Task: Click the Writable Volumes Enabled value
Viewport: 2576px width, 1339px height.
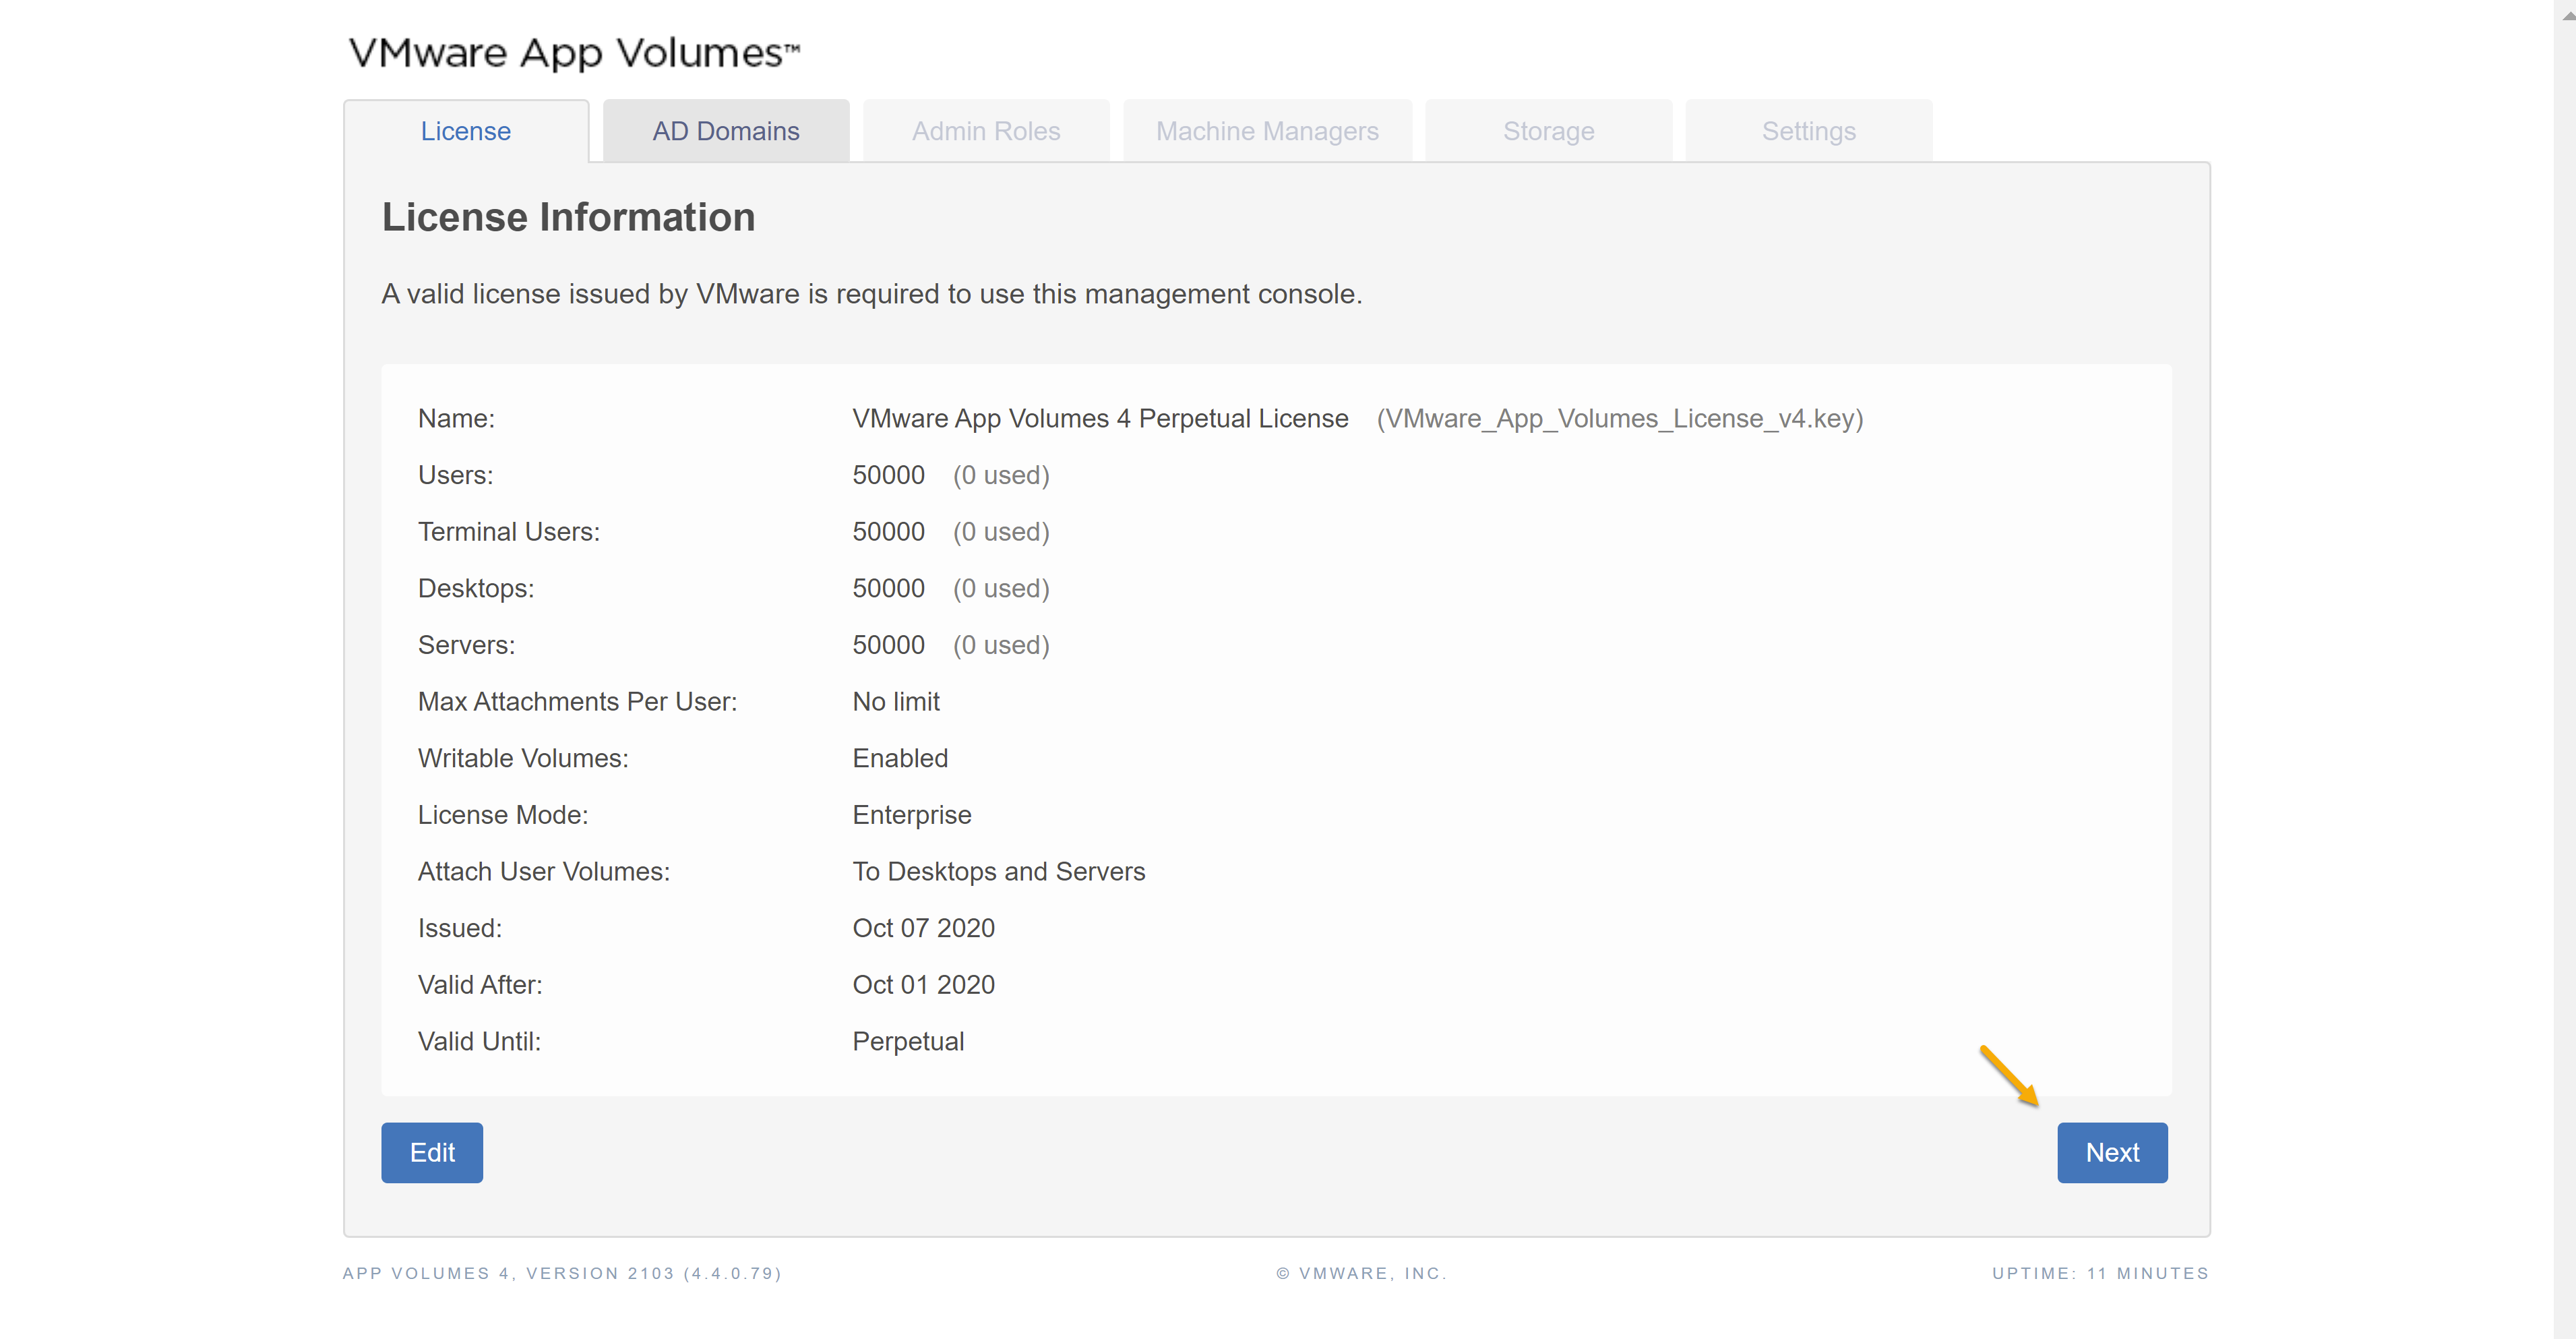Action: pos(900,758)
